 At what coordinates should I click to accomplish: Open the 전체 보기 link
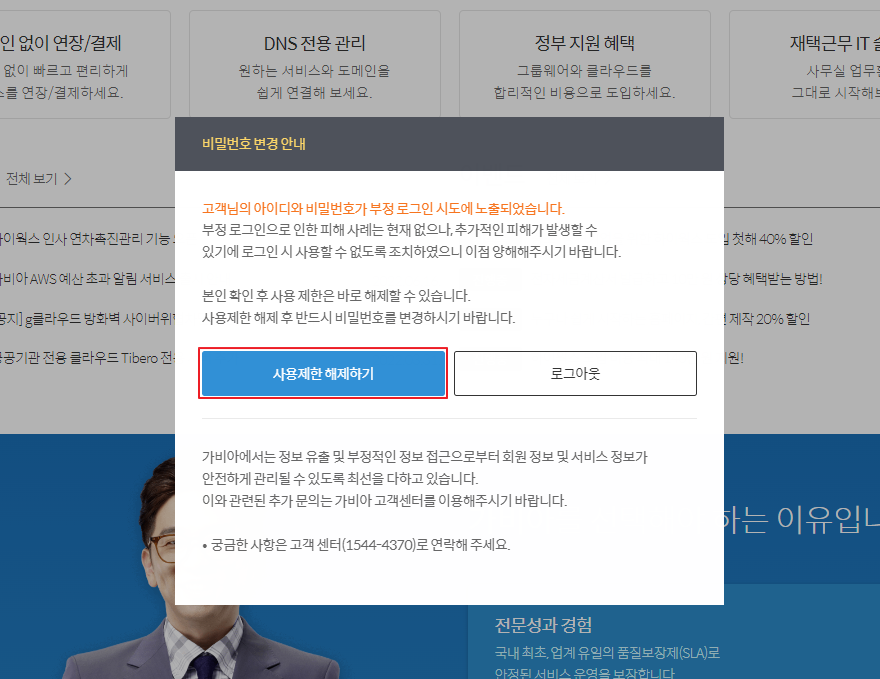click(39, 179)
